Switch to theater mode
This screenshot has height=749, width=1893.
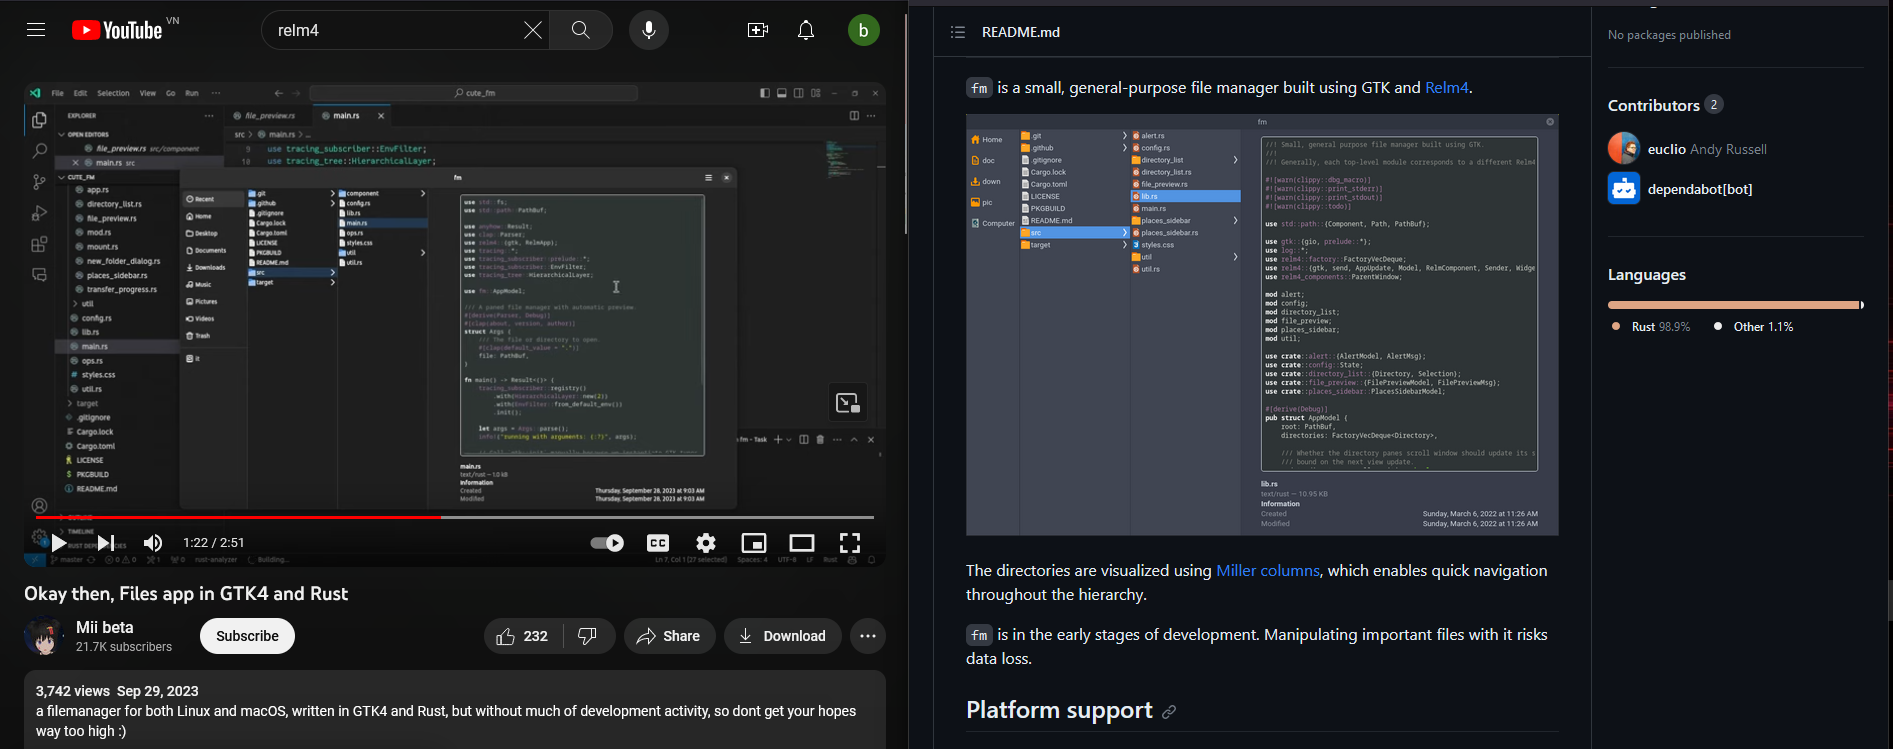pos(802,543)
